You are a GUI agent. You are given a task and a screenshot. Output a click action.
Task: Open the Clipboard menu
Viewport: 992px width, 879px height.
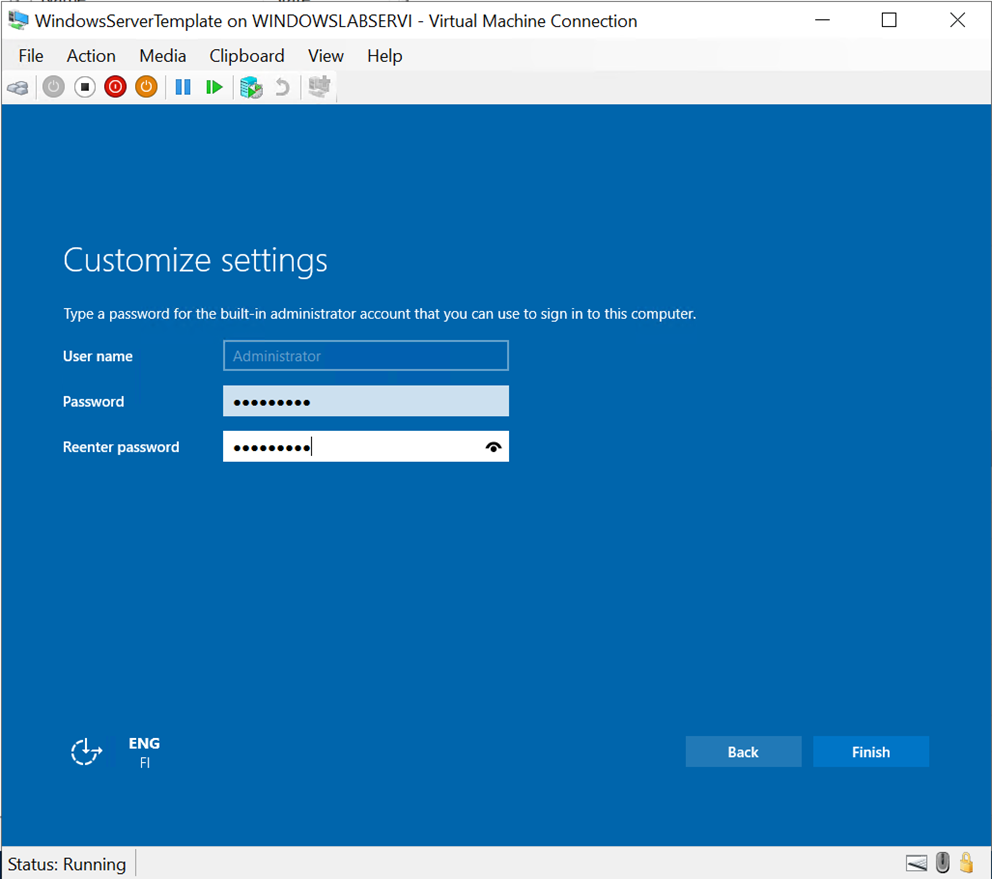247,56
